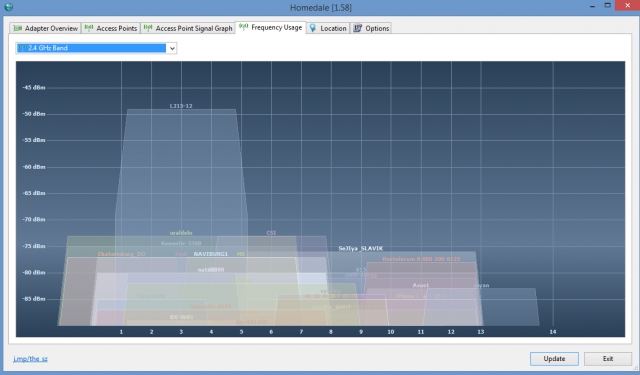
Task: Click the Options tab icon
Action: click(358, 28)
